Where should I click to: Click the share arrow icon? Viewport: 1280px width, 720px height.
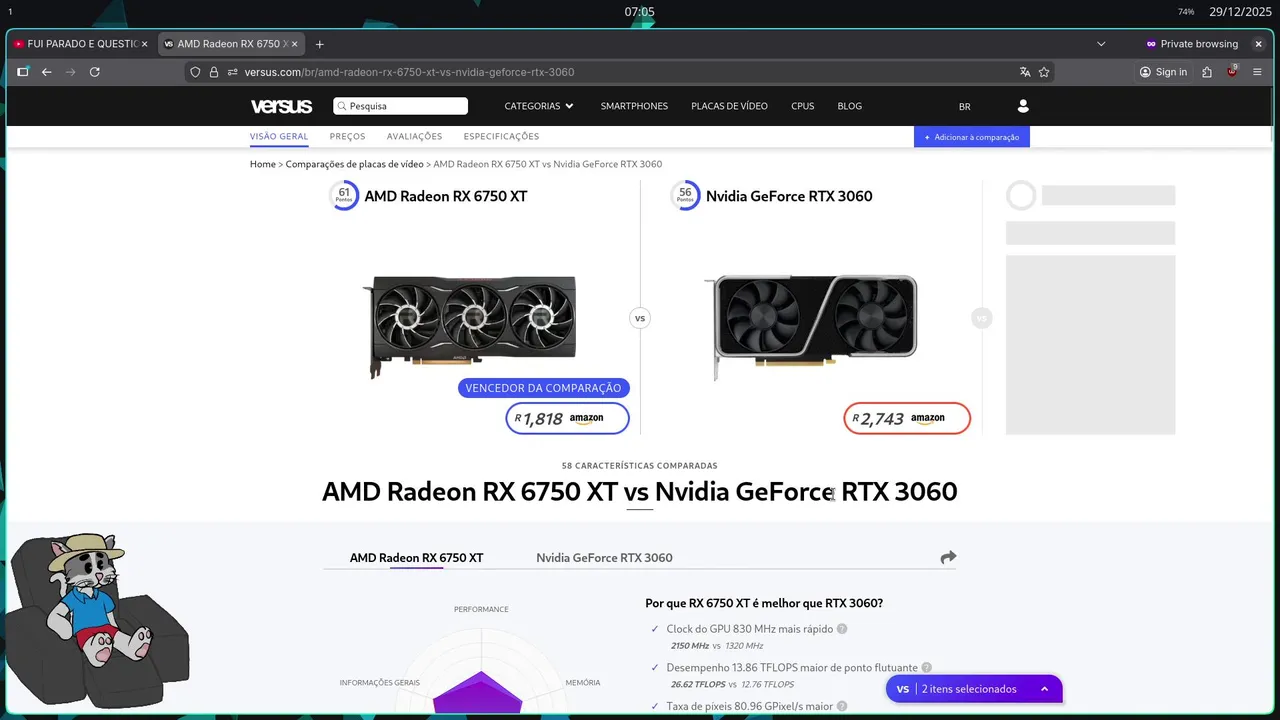948,557
